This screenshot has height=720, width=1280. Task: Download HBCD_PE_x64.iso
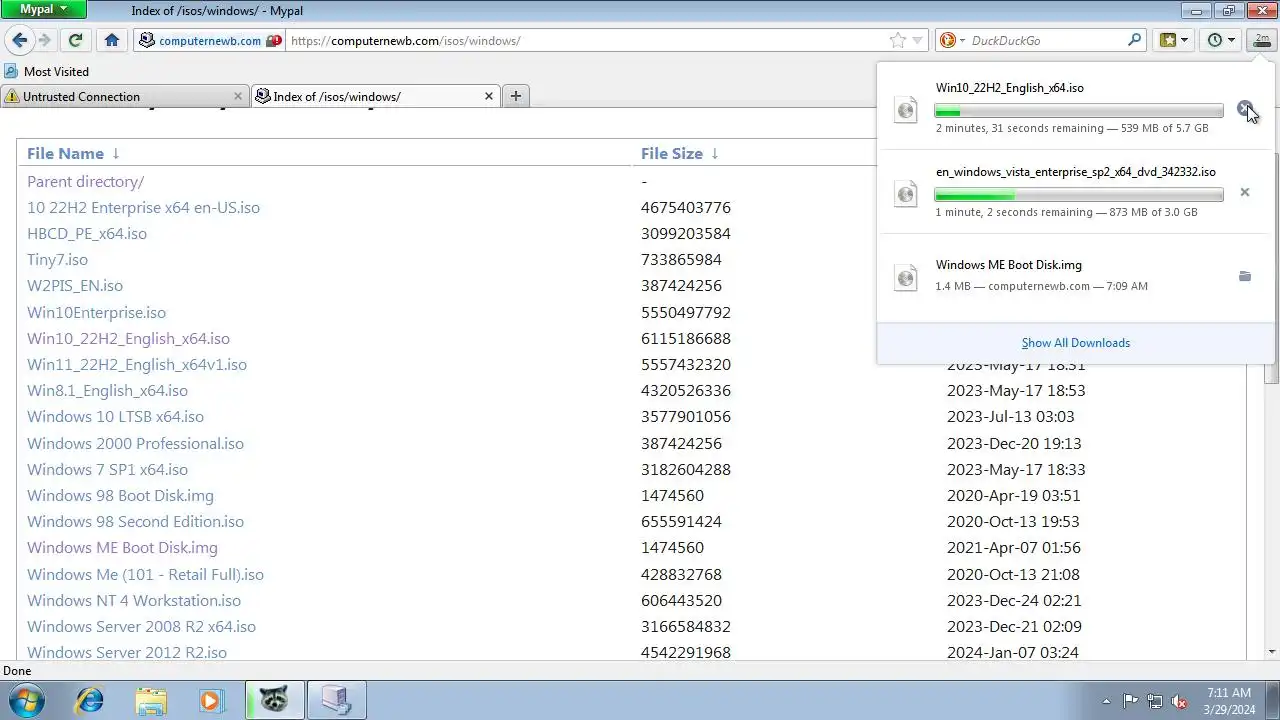[x=87, y=234]
